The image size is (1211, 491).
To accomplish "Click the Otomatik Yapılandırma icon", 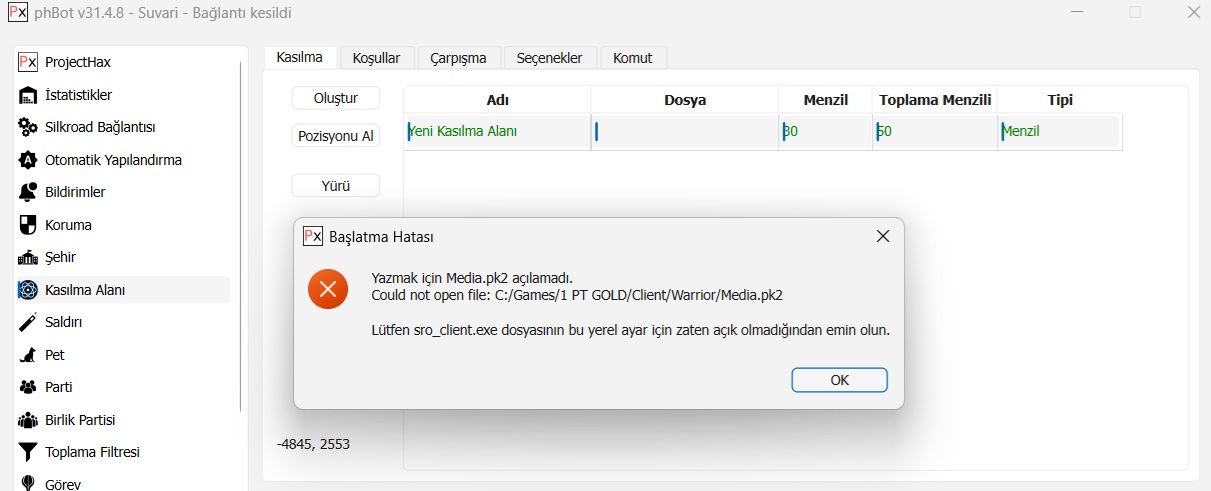I will (x=28, y=160).
